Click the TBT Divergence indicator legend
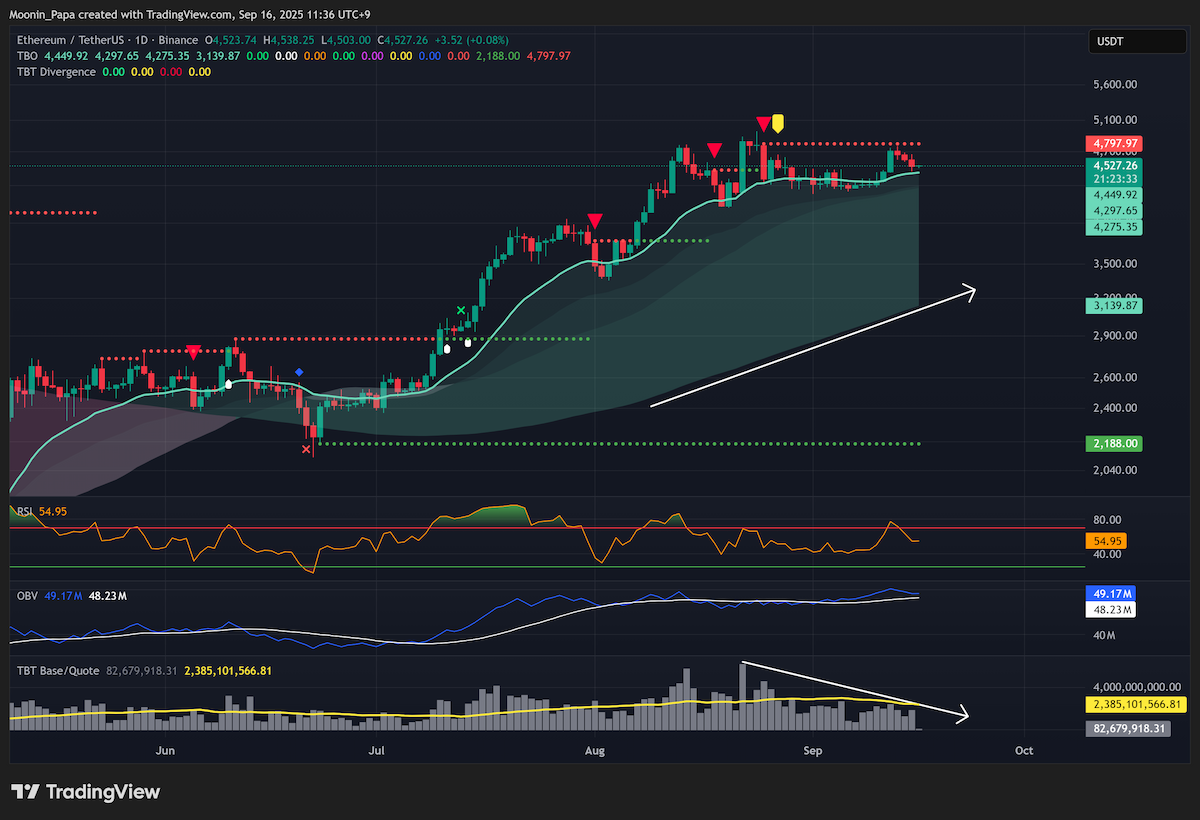1200x820 pixels. pyautogui.click(x=56, y=72)
